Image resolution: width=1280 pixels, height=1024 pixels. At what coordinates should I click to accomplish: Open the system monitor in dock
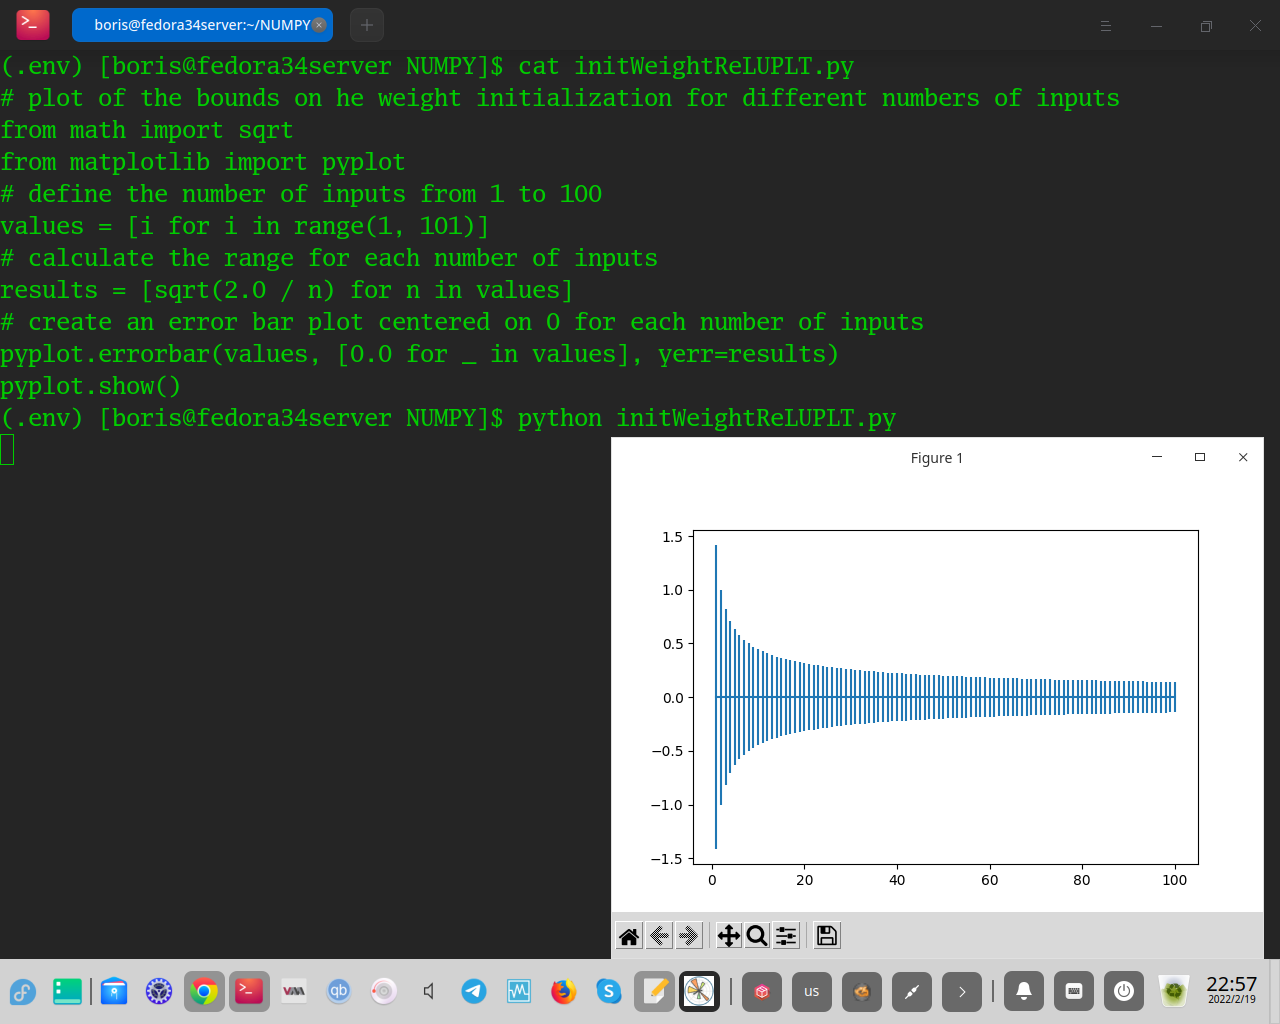[519, 992]
